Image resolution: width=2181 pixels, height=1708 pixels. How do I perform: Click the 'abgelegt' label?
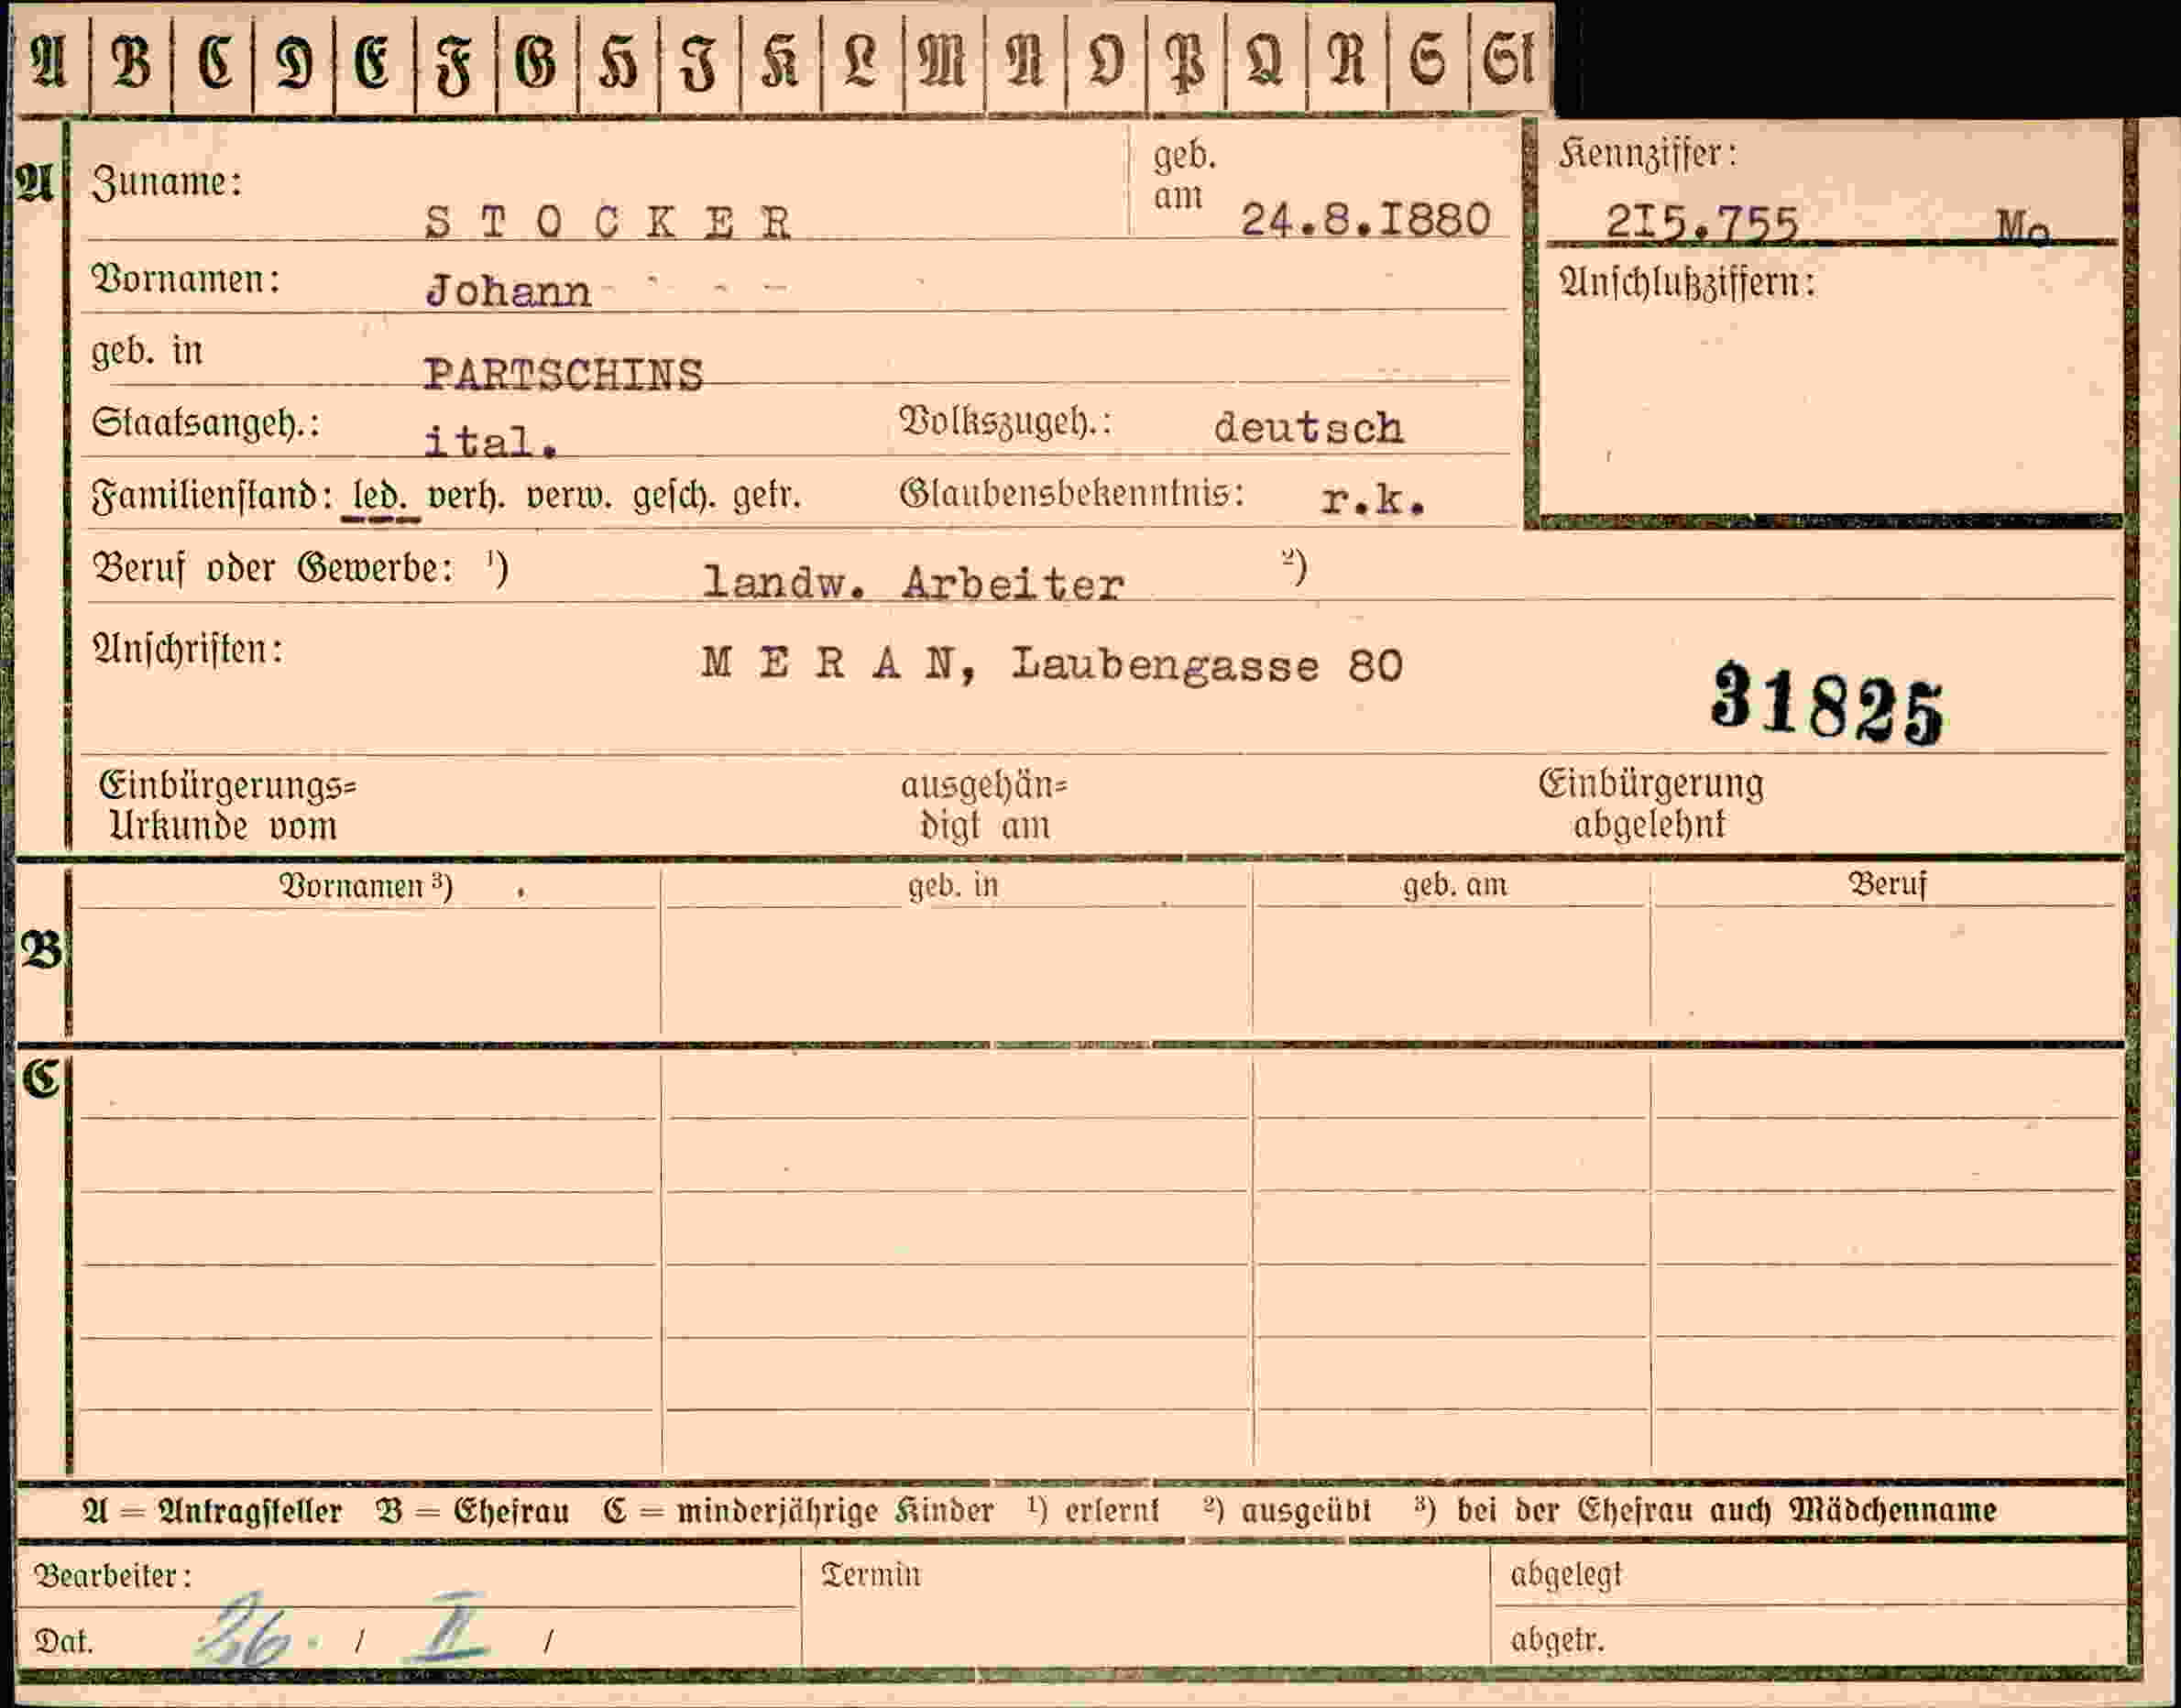1565,1575
